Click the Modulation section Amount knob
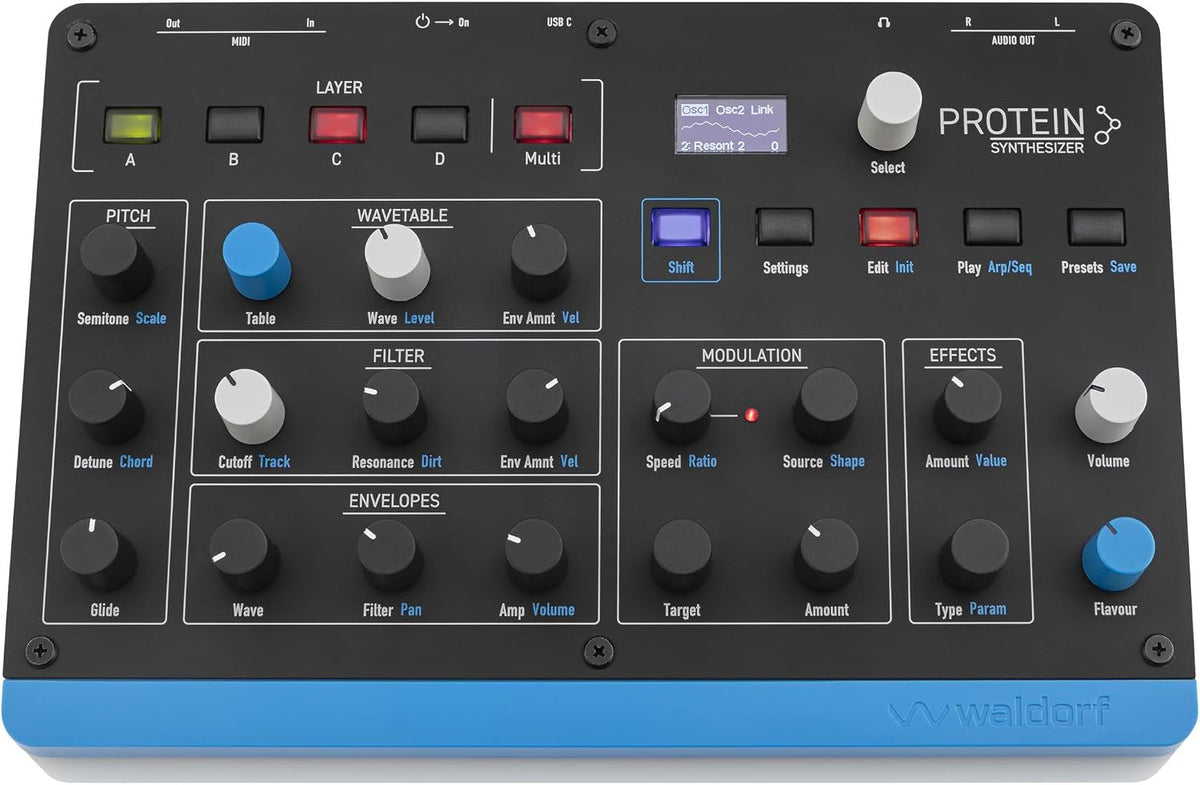The width and height of the screenshot is (1200, 785). point(828,554)
